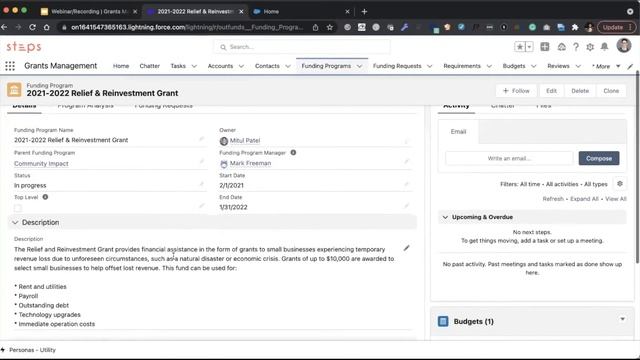Screen dimensions: 640x360
Task: Bookmark this page with star icon
Action: [329, 27]
